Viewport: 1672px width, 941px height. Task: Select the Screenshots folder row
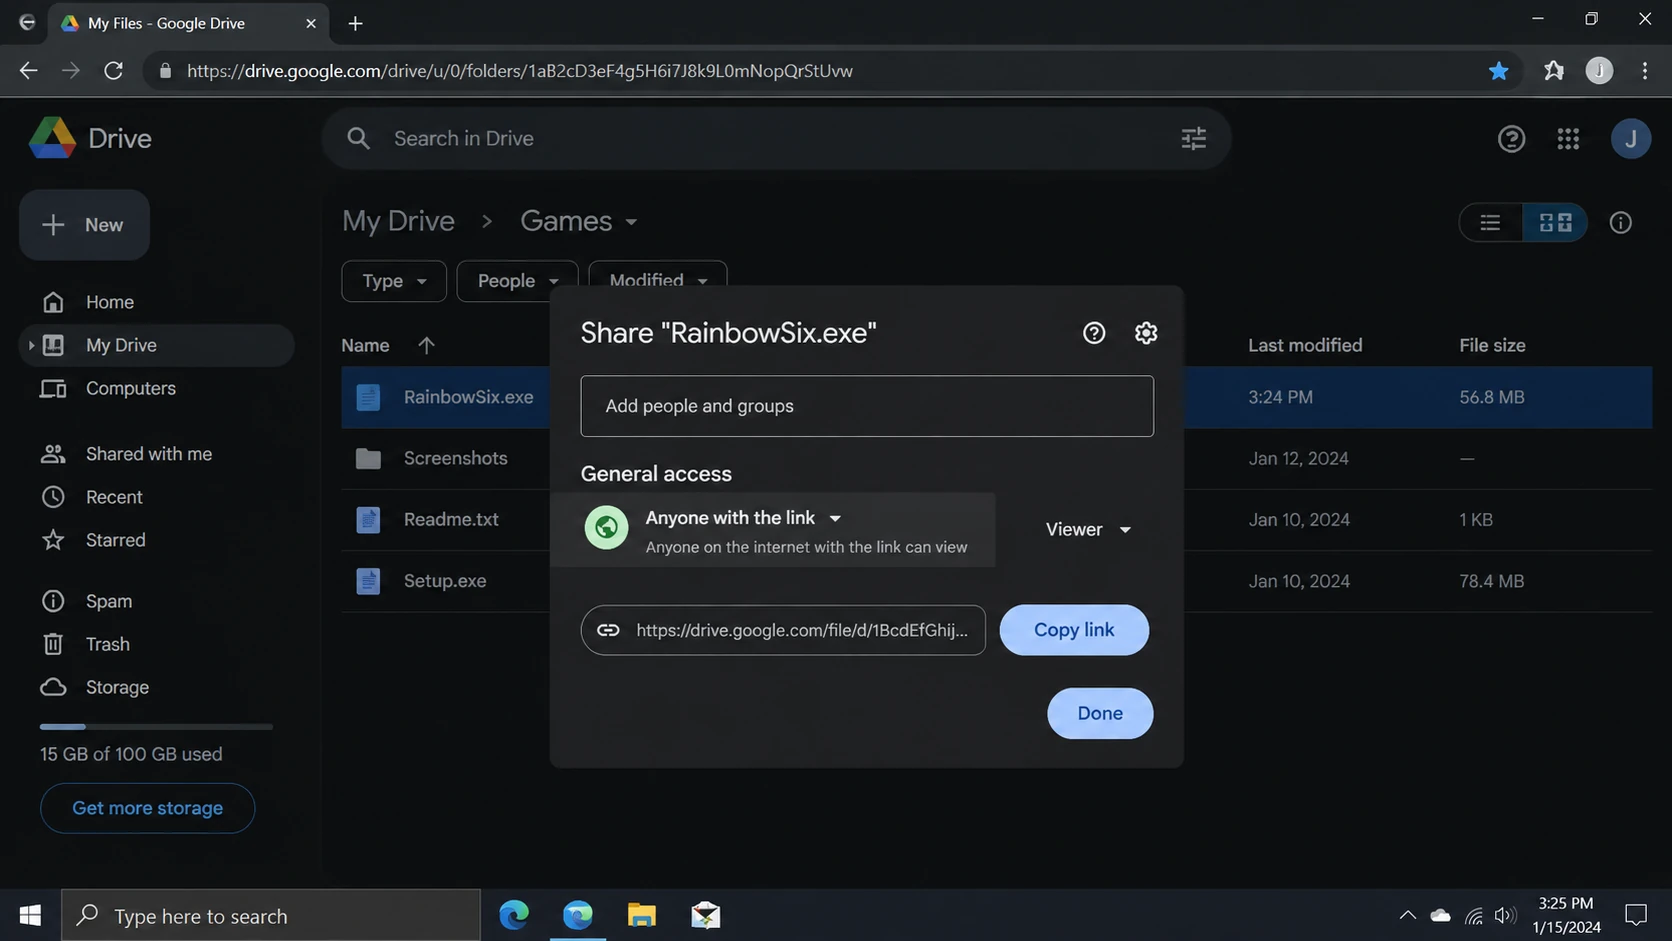pyautogui.click(x=996, y=459)
